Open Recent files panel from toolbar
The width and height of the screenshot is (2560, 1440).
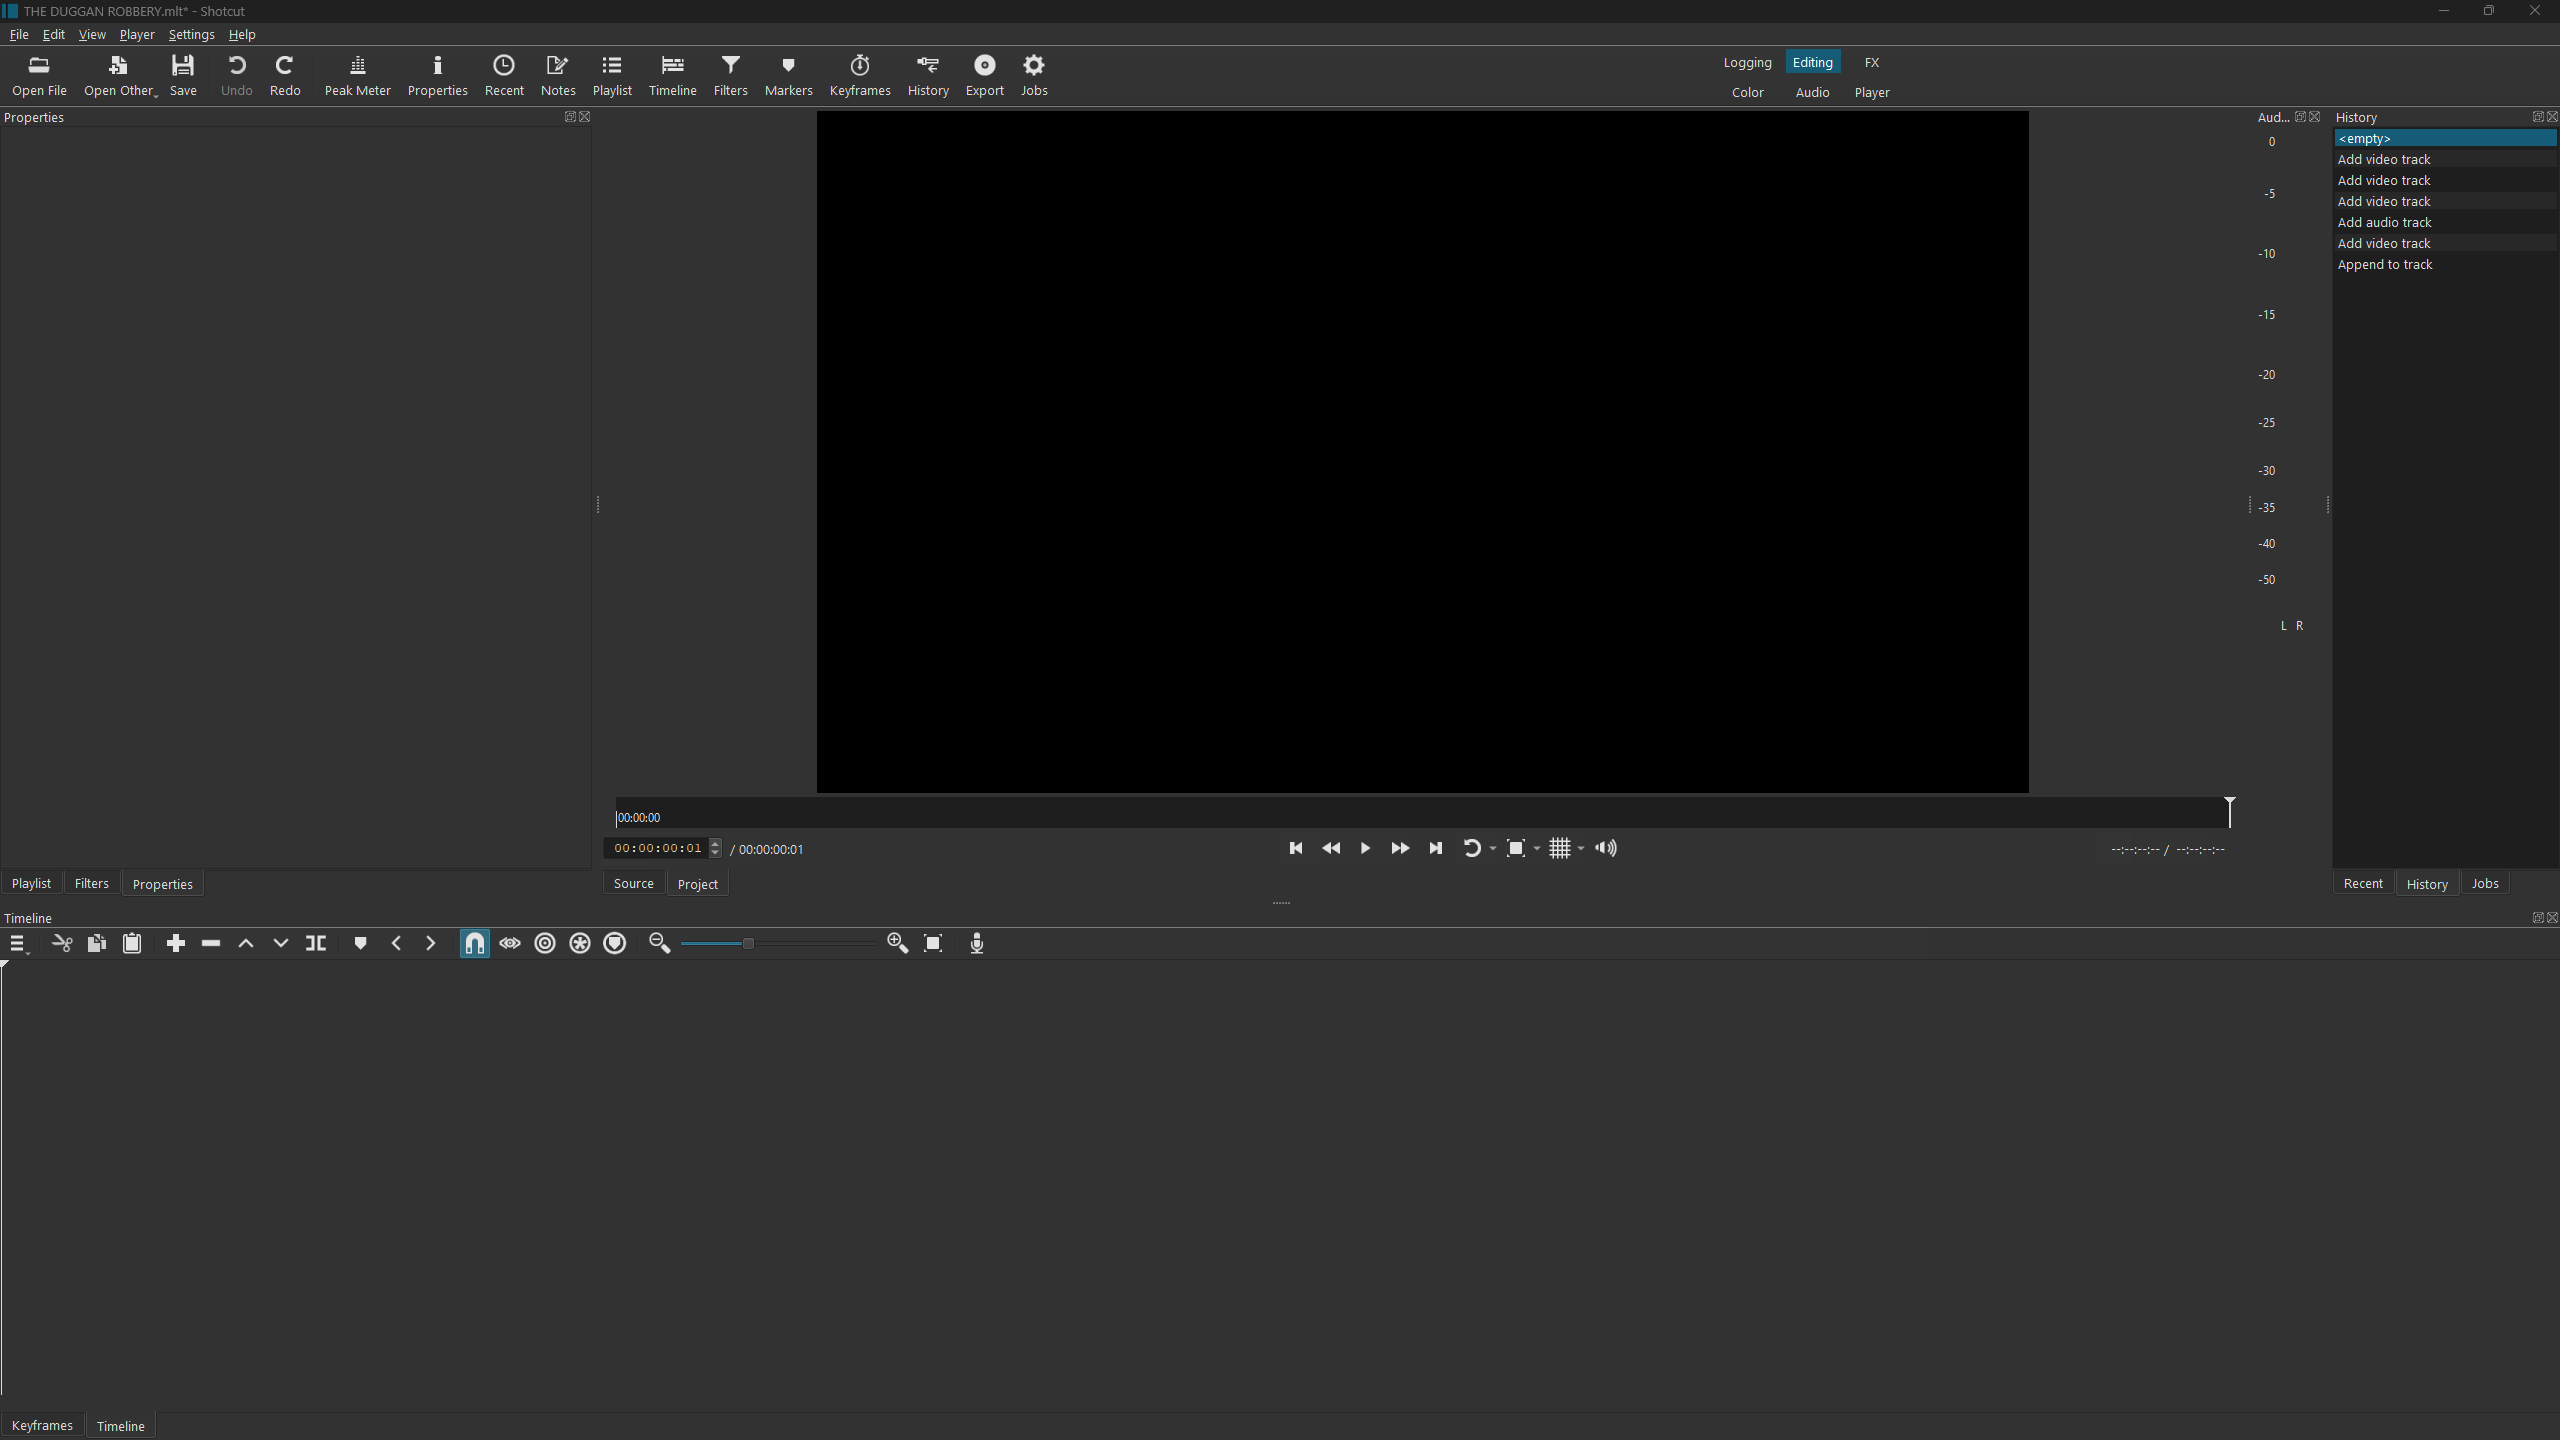click(x=504, y=76)
